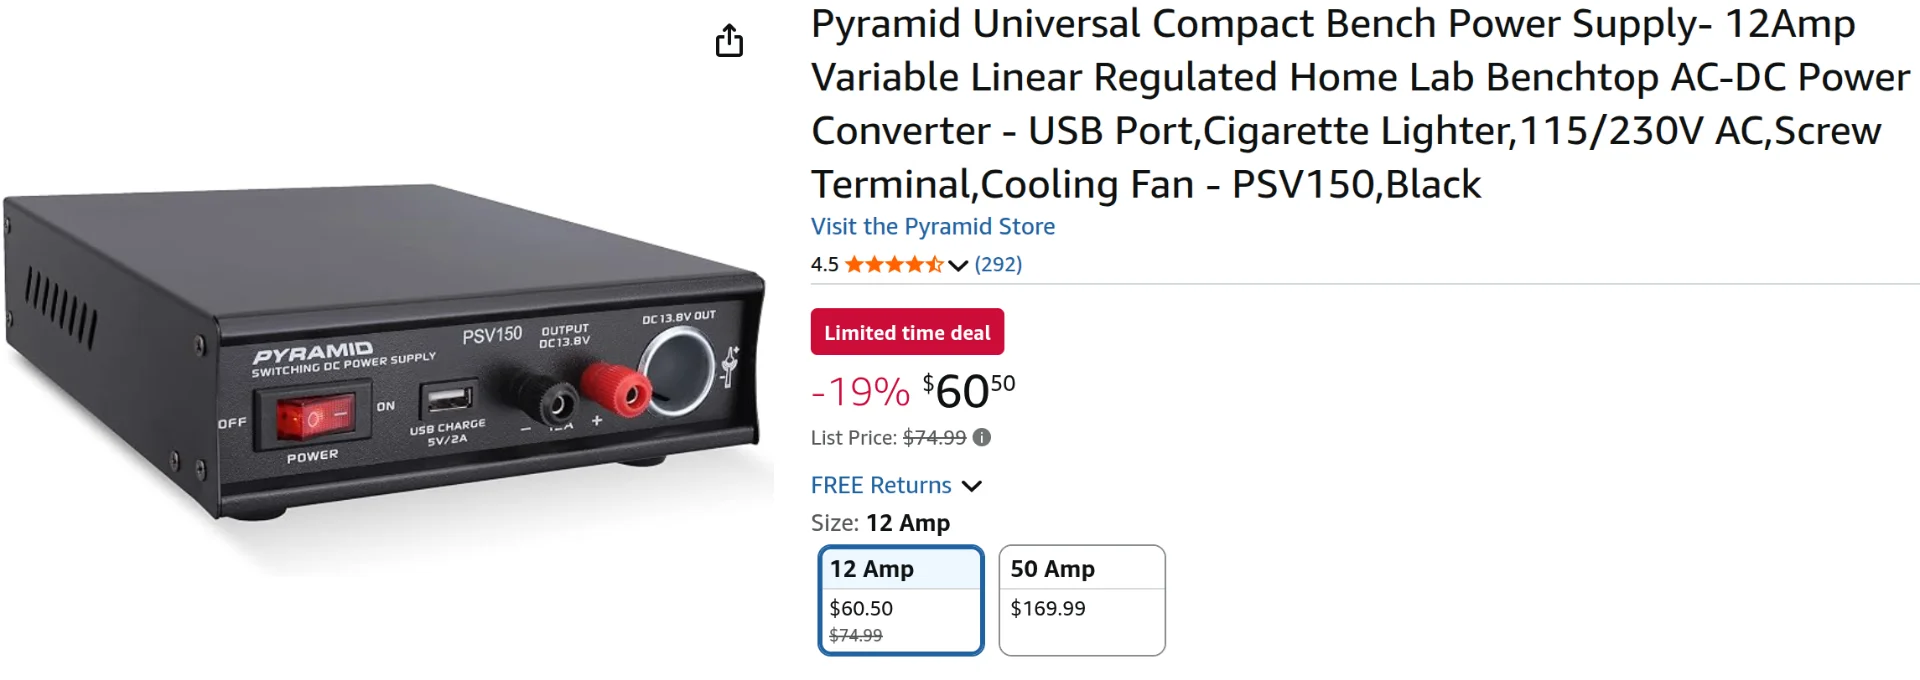Open the 292 reviews link

click(x=998, y=264)
